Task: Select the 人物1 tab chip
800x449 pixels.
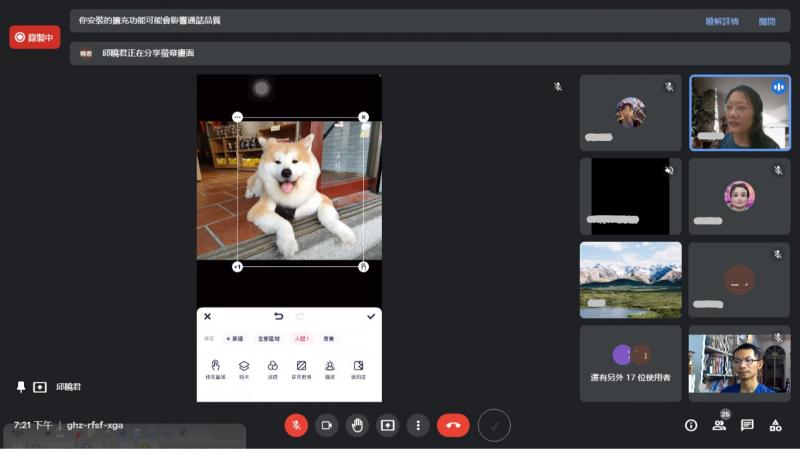Action: pos(301,339)
